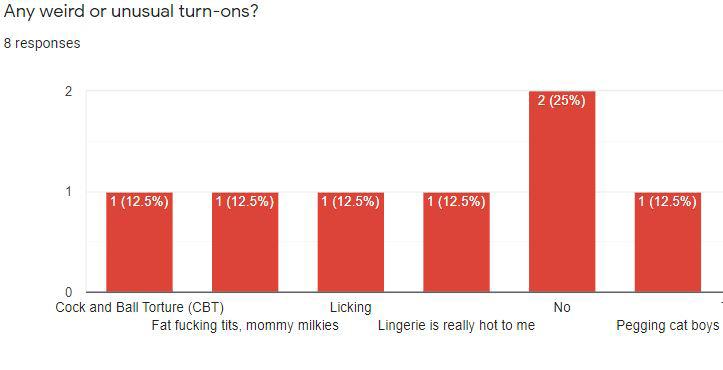
Task: Click the axis label ending in '(CBT)'
Action: [139, 307]
